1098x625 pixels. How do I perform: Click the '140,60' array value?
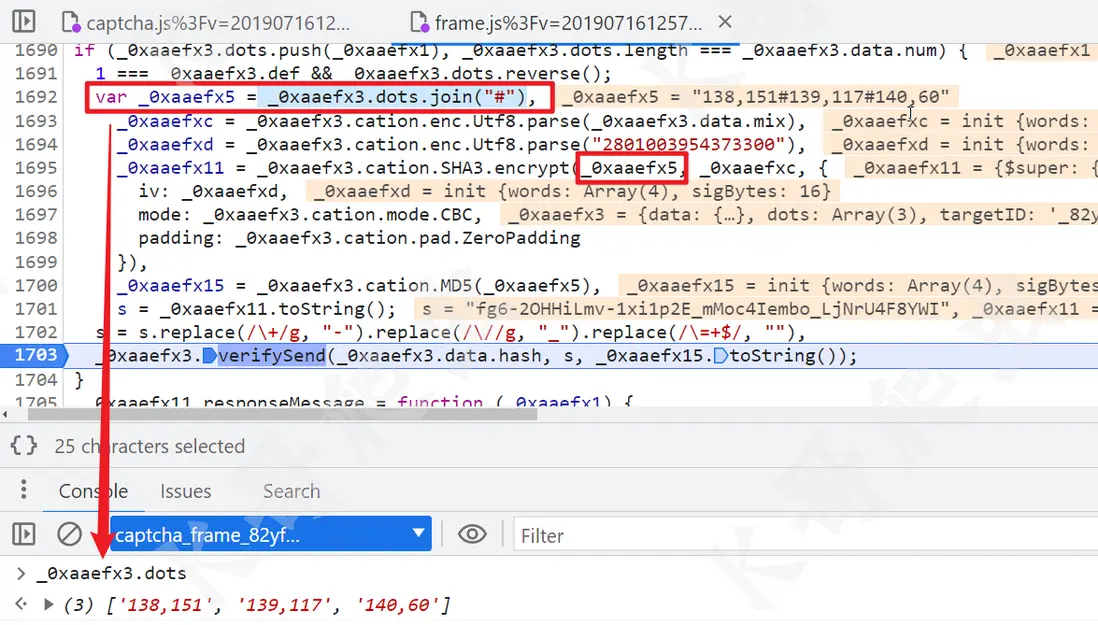click(397, 605)
